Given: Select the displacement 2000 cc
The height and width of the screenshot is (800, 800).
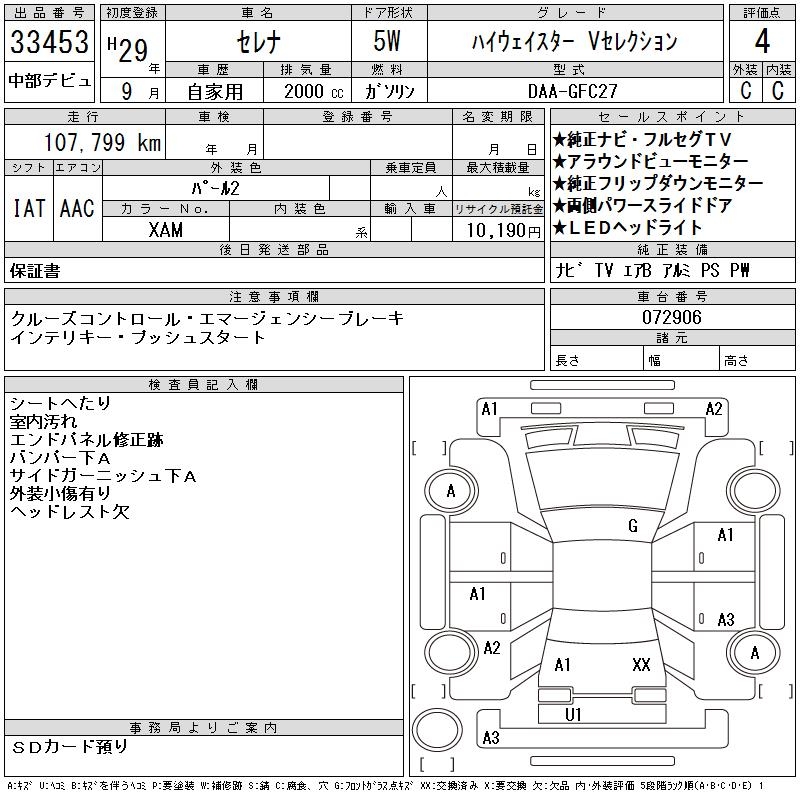Looking at the screenshot, I should [314, 91].
